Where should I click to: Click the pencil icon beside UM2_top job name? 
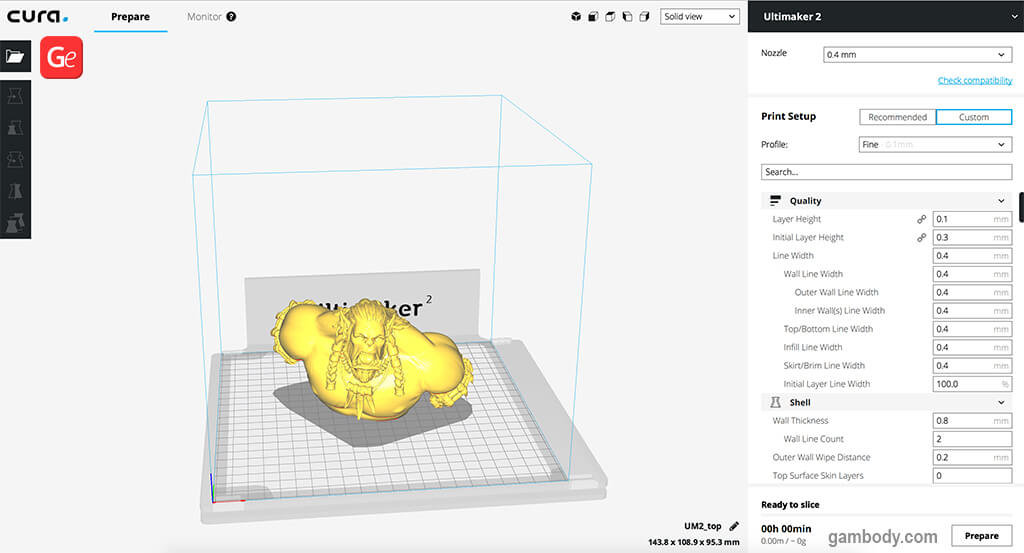tap(733, 525)
